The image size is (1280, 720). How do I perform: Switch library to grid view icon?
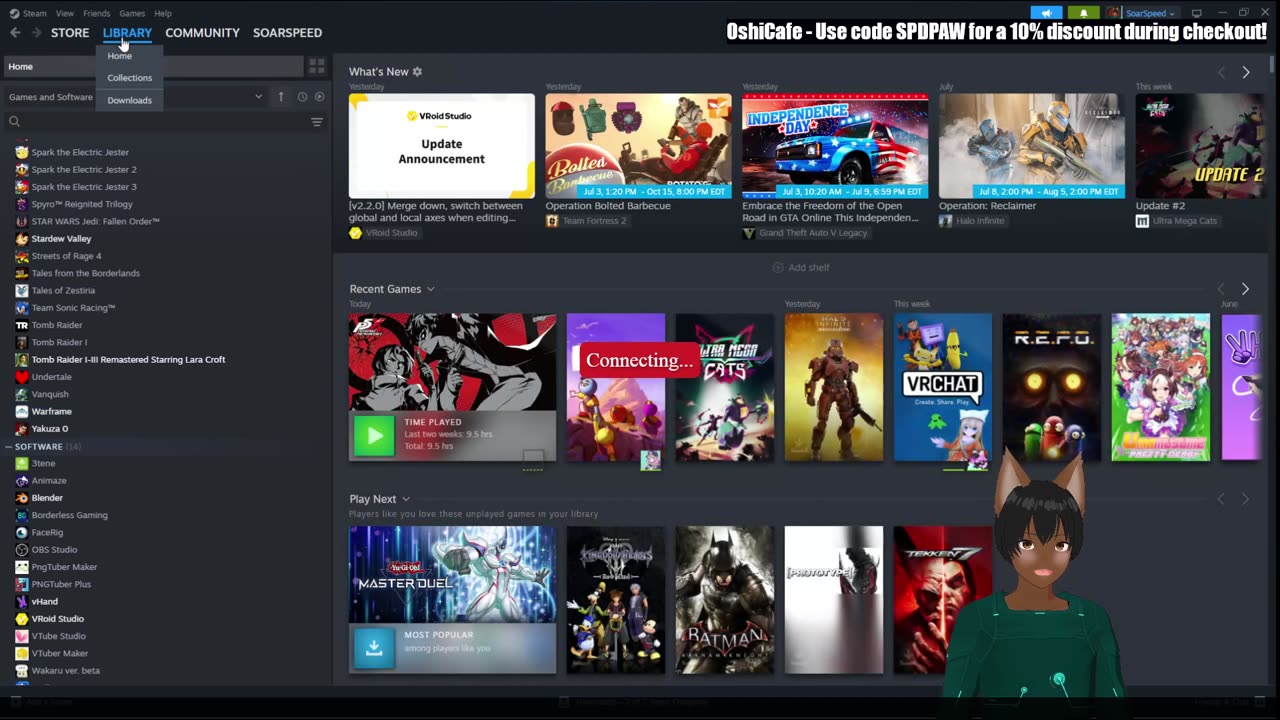point(316,66)
